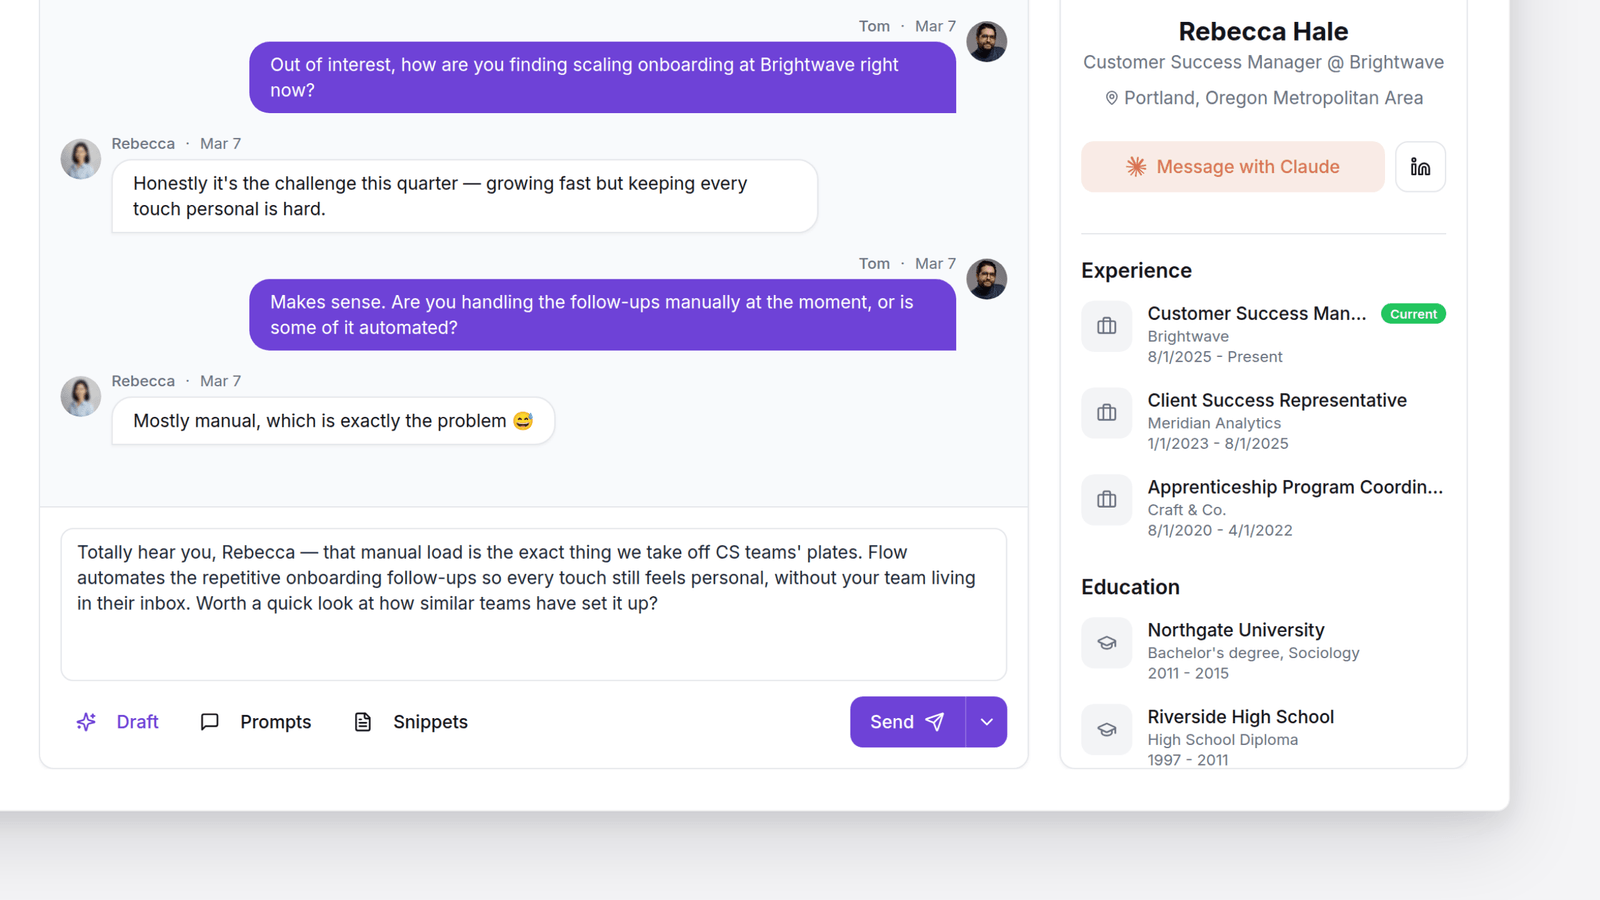
Task: Send the drafted message
Action: 907,722
